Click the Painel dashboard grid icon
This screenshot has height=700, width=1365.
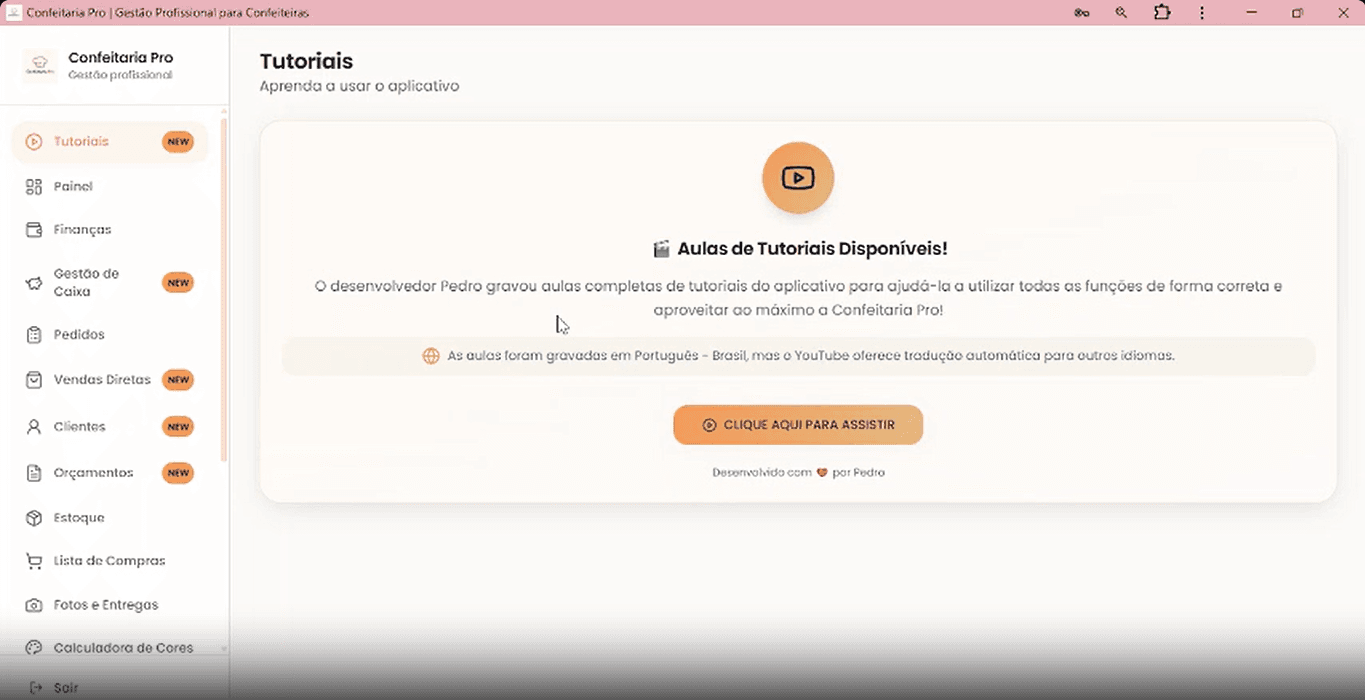(x=34, y=187)
